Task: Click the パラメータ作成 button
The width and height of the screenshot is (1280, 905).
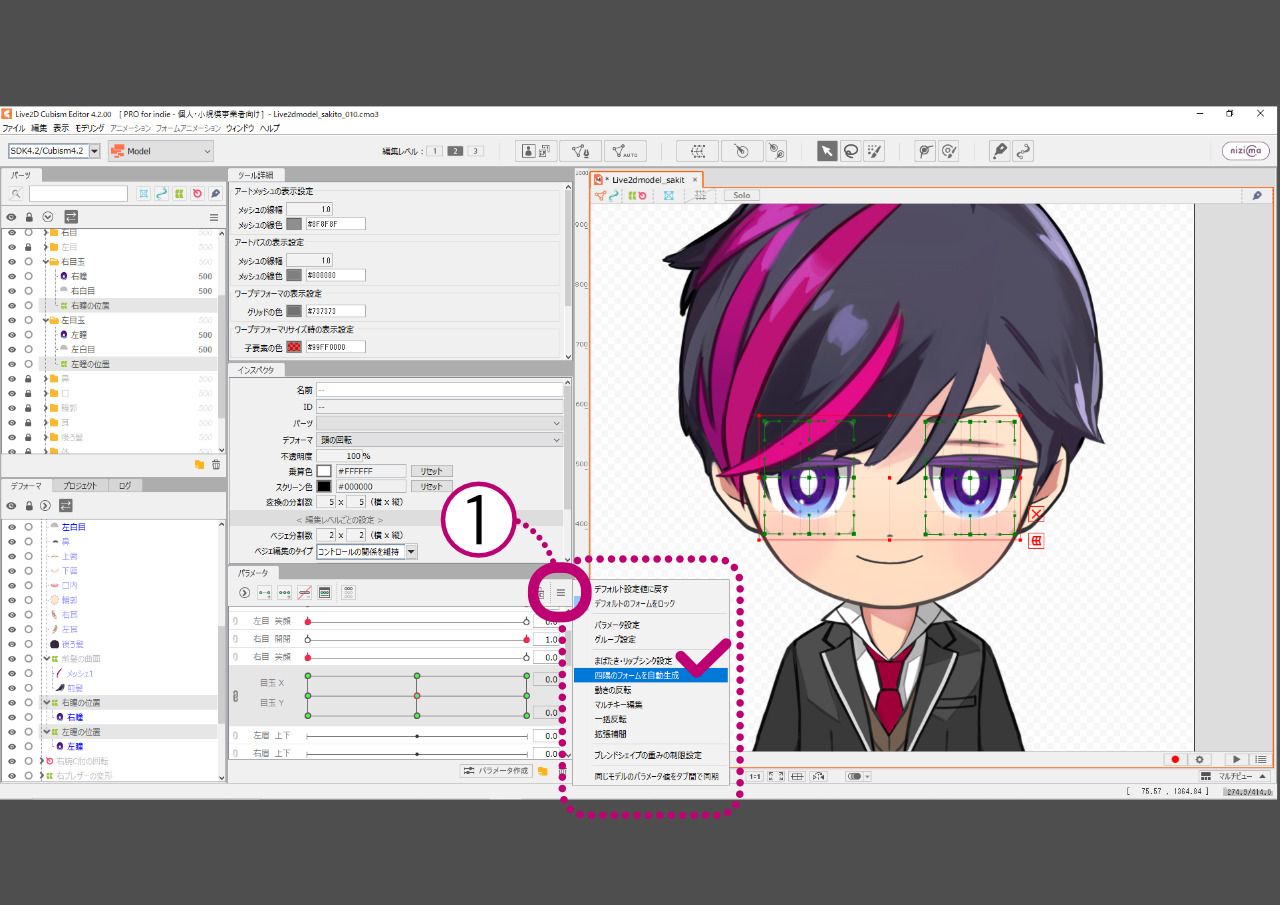Action: tap(495, 771)
